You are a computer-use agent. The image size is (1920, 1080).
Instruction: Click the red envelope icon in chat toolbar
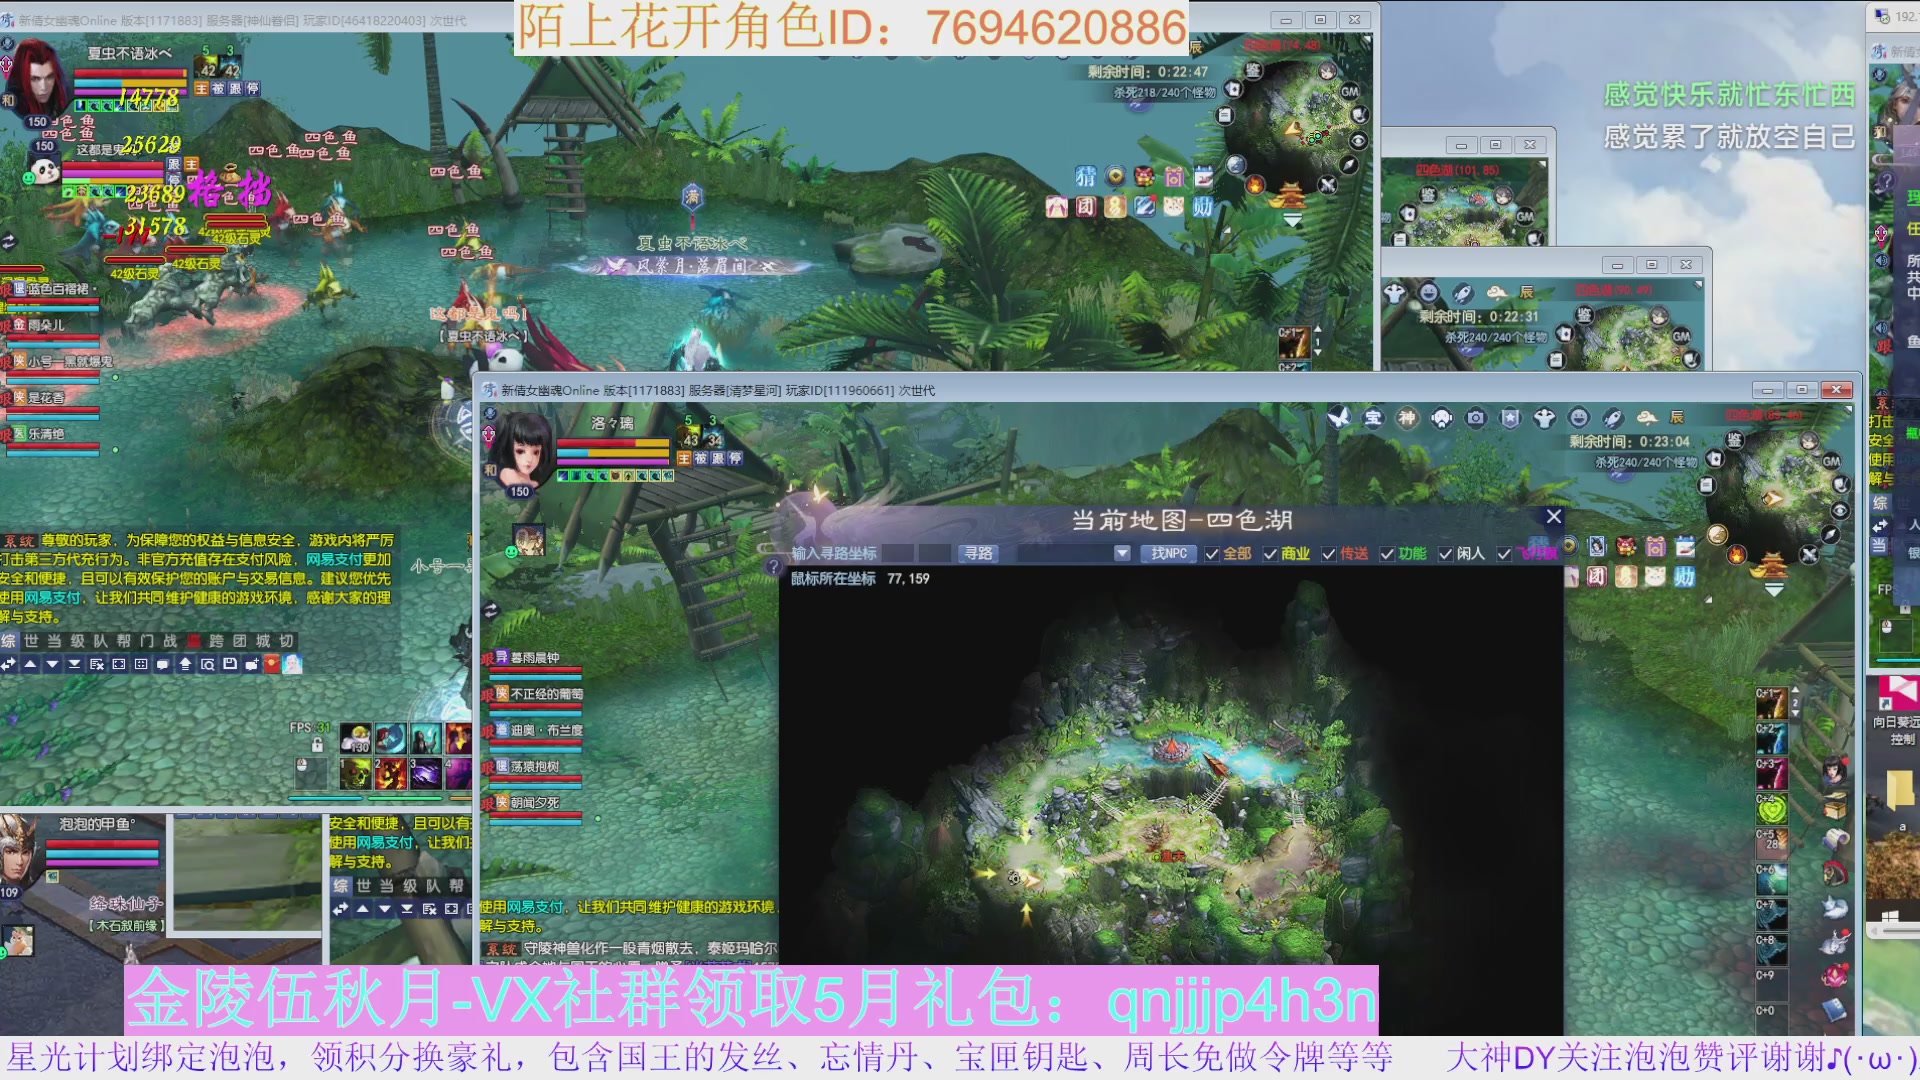click(x=271, y=664)
